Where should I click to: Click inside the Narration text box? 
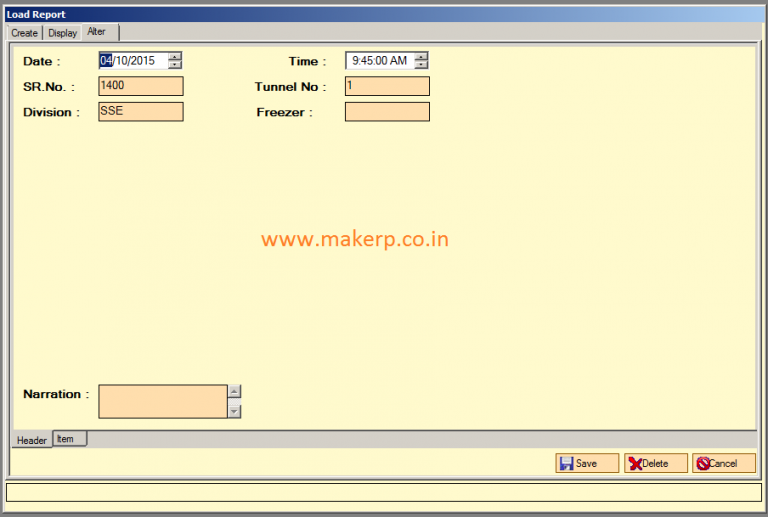click(162, 401)
